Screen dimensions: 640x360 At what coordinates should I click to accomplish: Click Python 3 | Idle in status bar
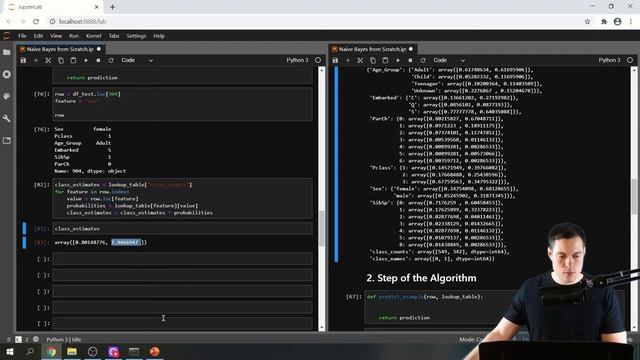tap(63, 340)
